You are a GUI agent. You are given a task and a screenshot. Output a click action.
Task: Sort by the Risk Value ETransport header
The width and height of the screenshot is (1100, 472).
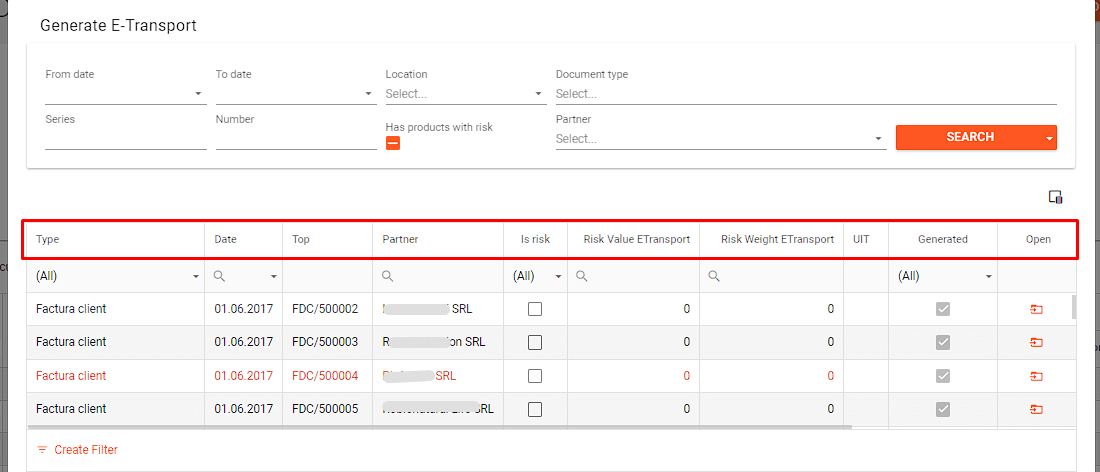(636, 240)
